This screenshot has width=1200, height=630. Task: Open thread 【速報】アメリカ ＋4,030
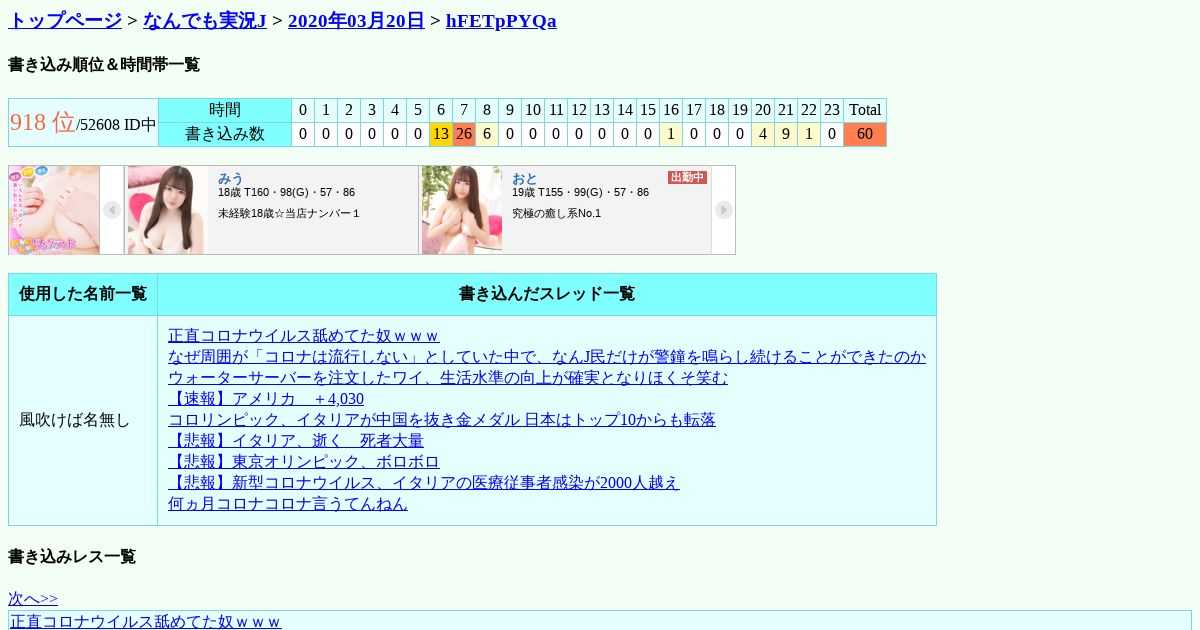[x=266, y=399]
